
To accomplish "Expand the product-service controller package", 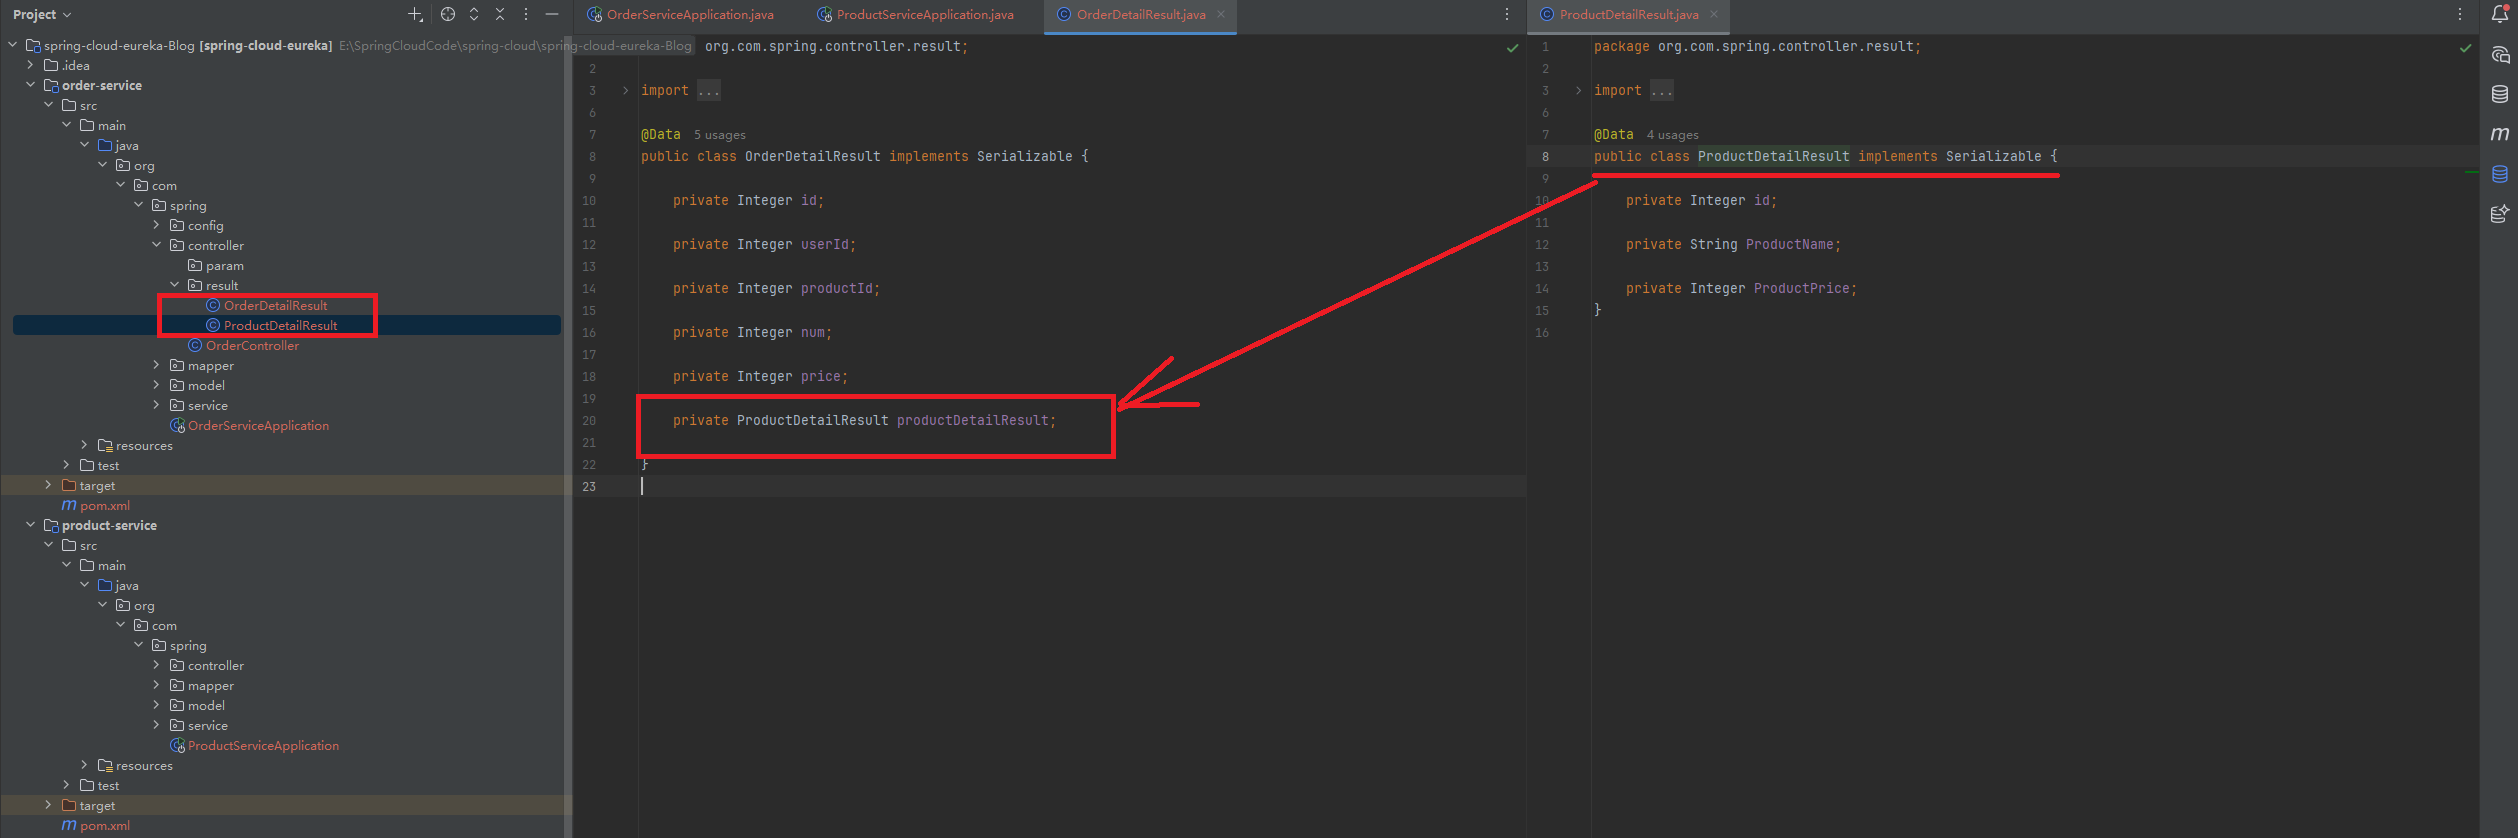I will click(156, 665).
